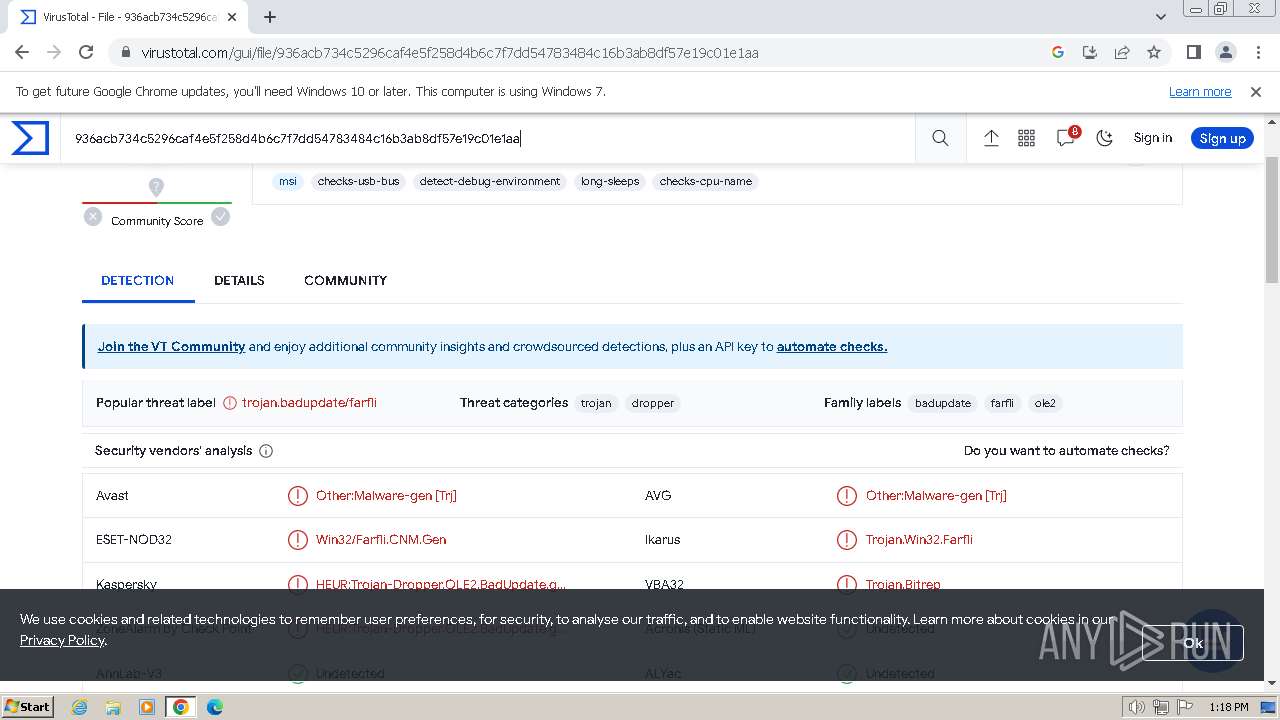Click Do you want to automate checks?
The image size is (1280, 720).
[x=1066, y=450]
